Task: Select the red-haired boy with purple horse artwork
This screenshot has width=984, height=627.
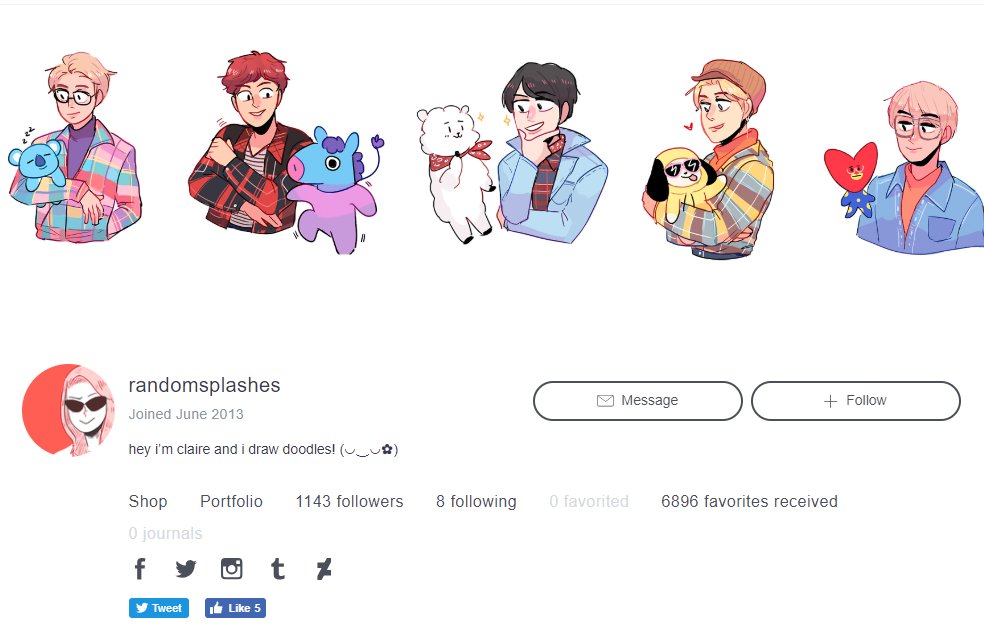Action: [x=286, y=153]
